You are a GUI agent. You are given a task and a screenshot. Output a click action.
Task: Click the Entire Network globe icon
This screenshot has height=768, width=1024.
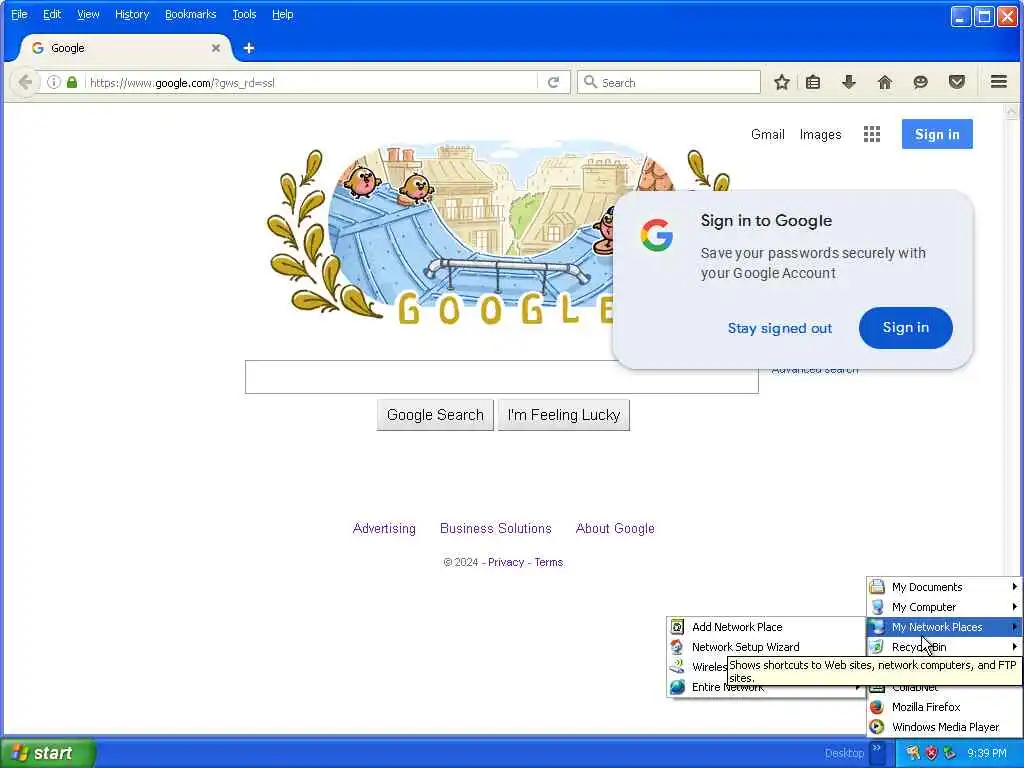(x=678, y=687)
